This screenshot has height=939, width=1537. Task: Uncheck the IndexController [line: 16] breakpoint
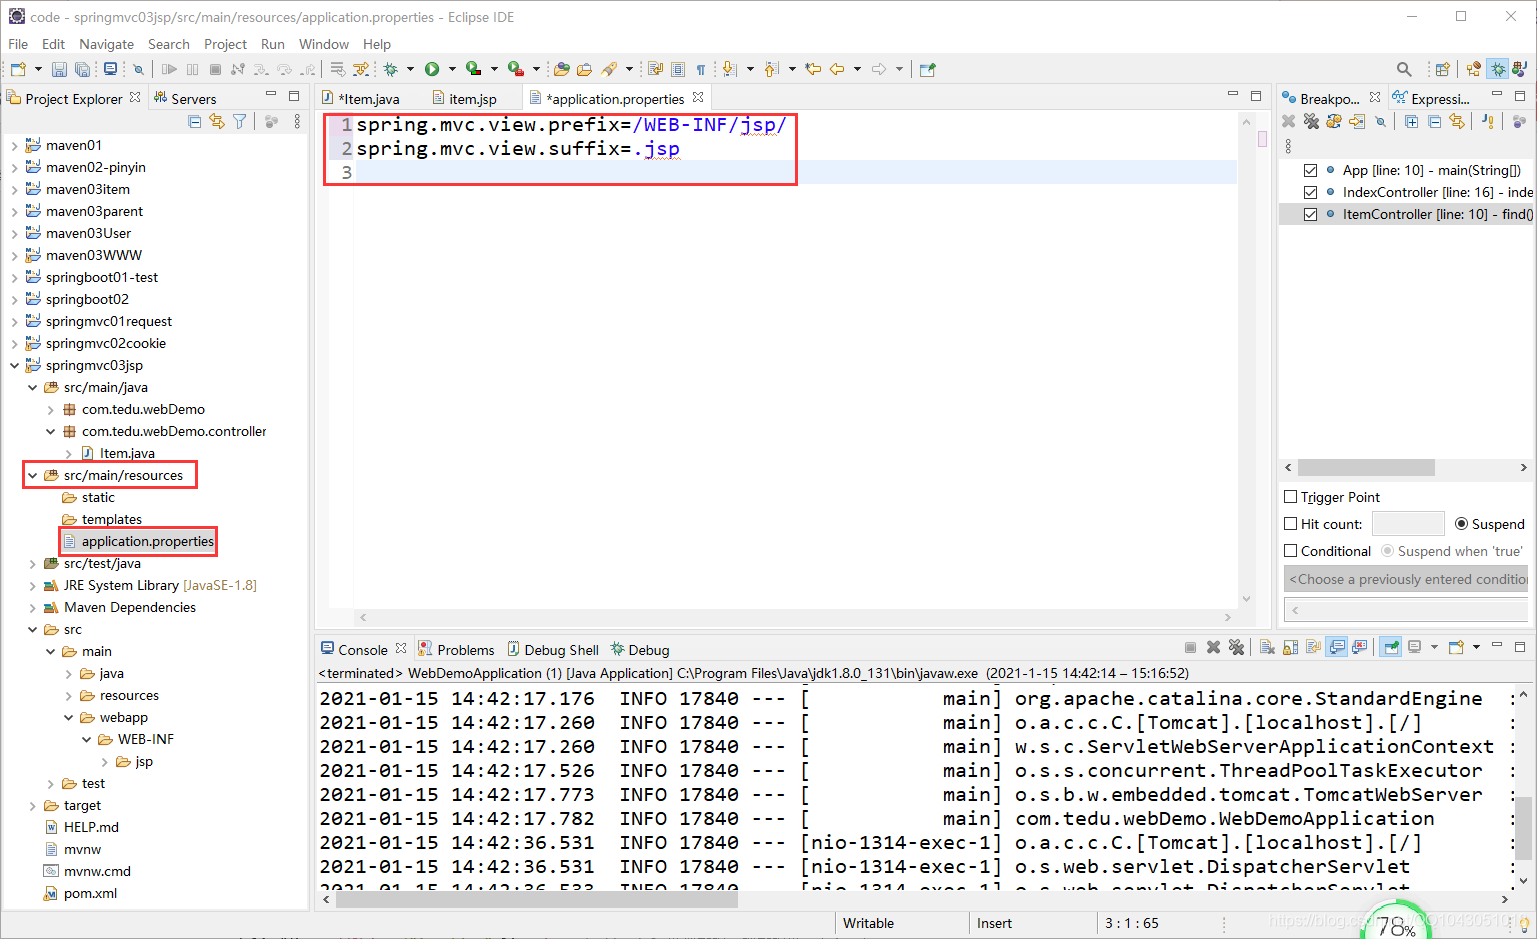(1310, 192)
